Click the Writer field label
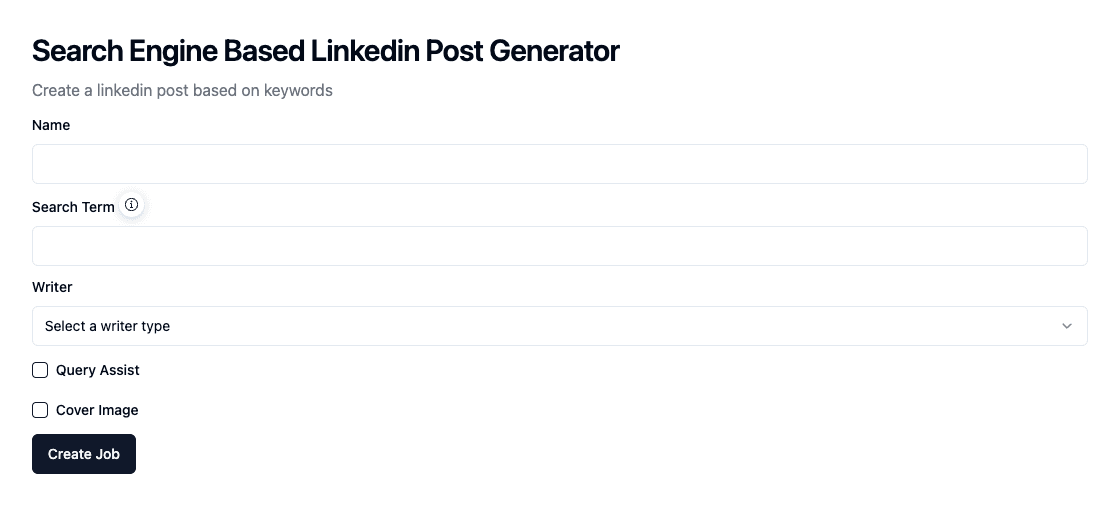1120x506 pixels. click(52, 287)
